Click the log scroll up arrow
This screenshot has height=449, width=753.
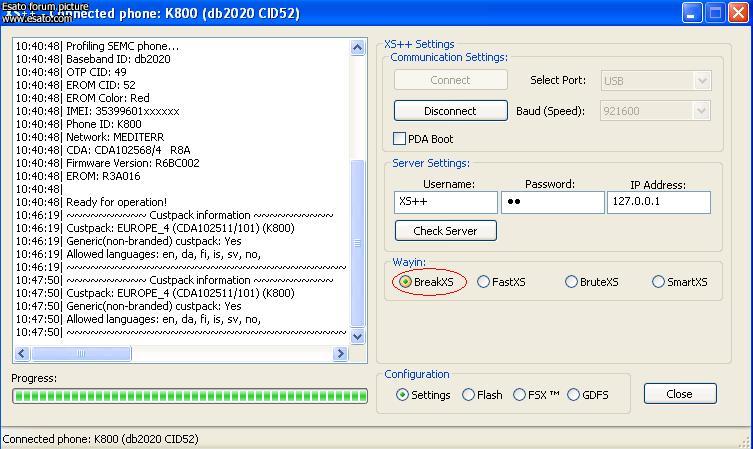click(357, 48)
